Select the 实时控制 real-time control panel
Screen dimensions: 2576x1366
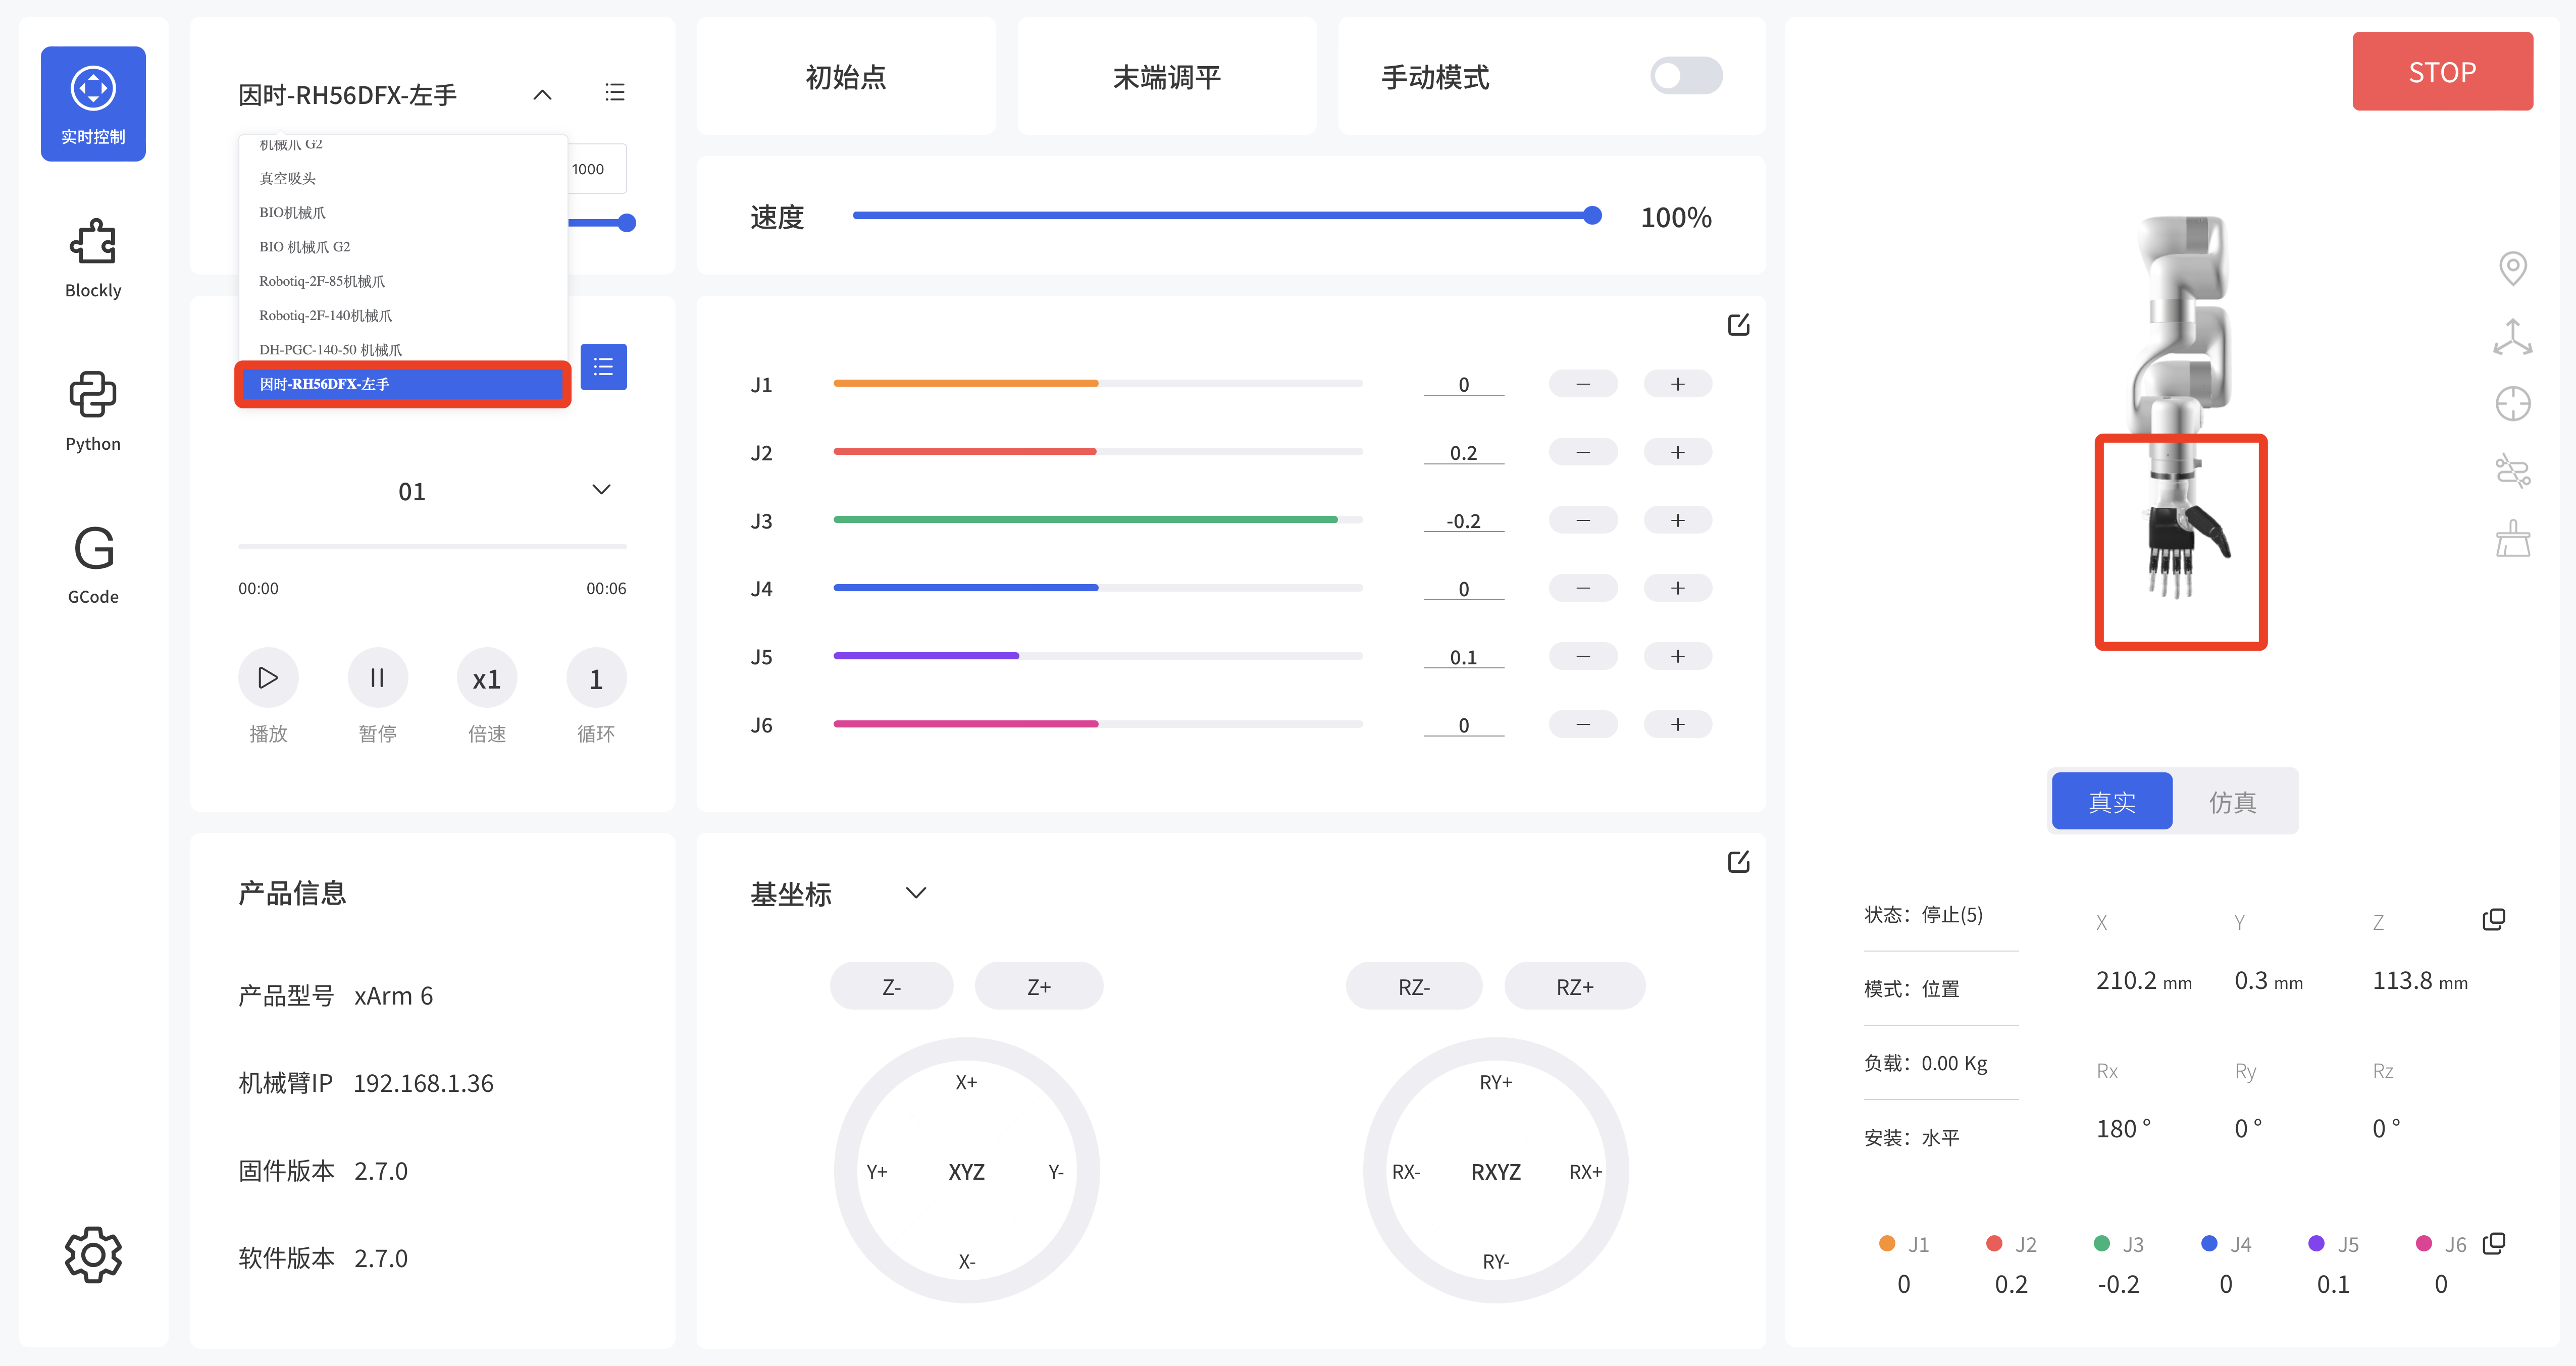(x=92, y=103)
